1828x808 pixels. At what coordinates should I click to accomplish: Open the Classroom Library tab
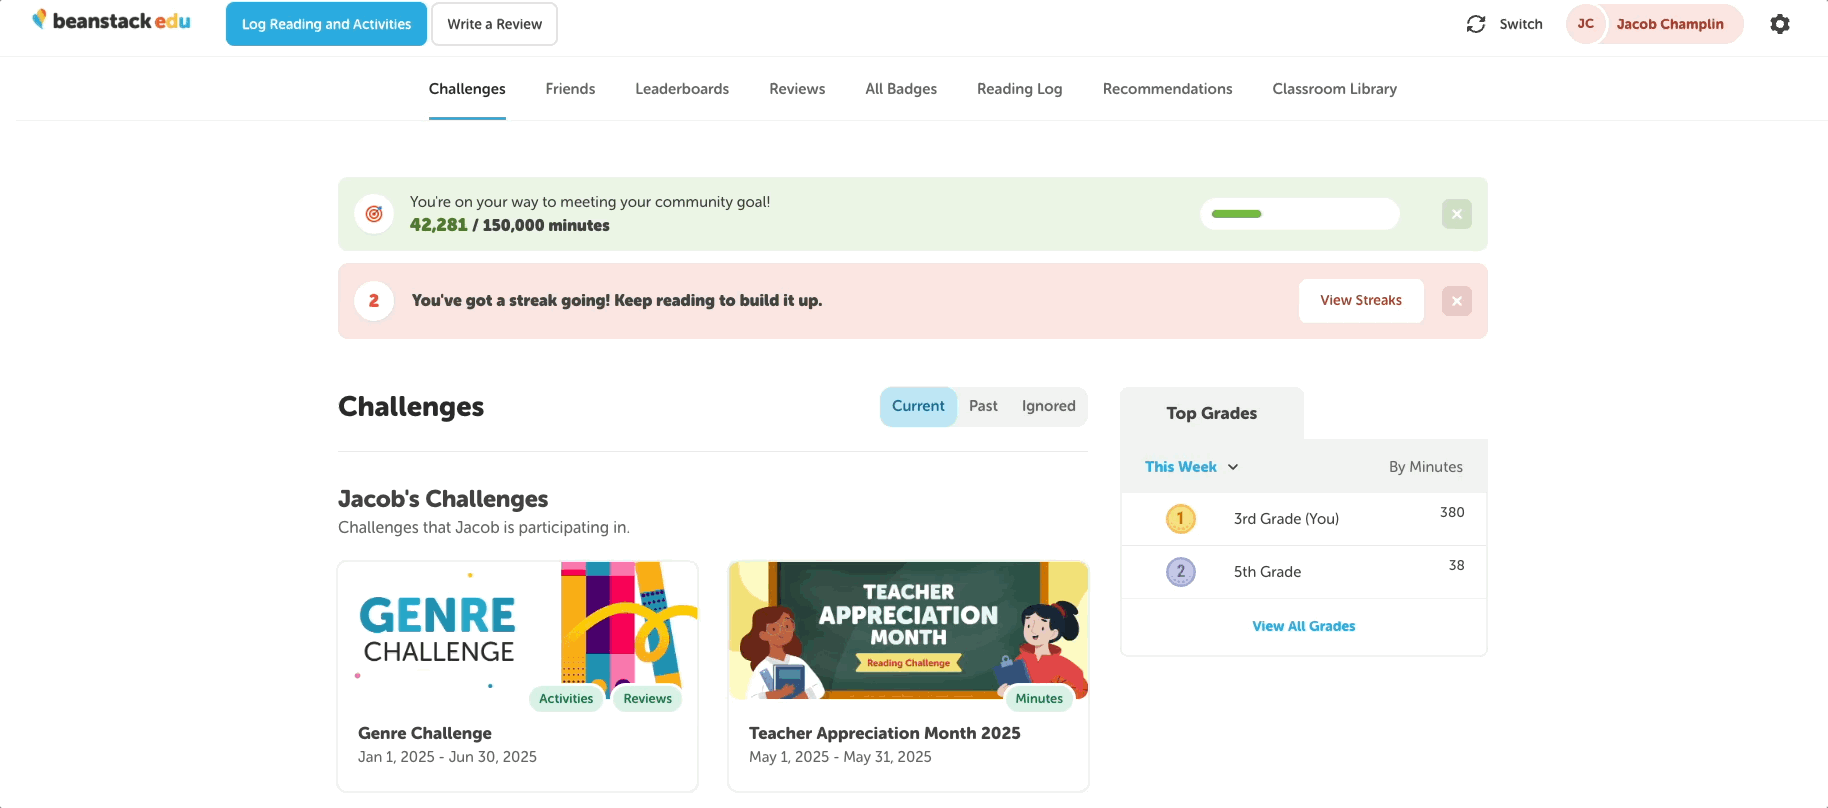[x=1335, y=89]
